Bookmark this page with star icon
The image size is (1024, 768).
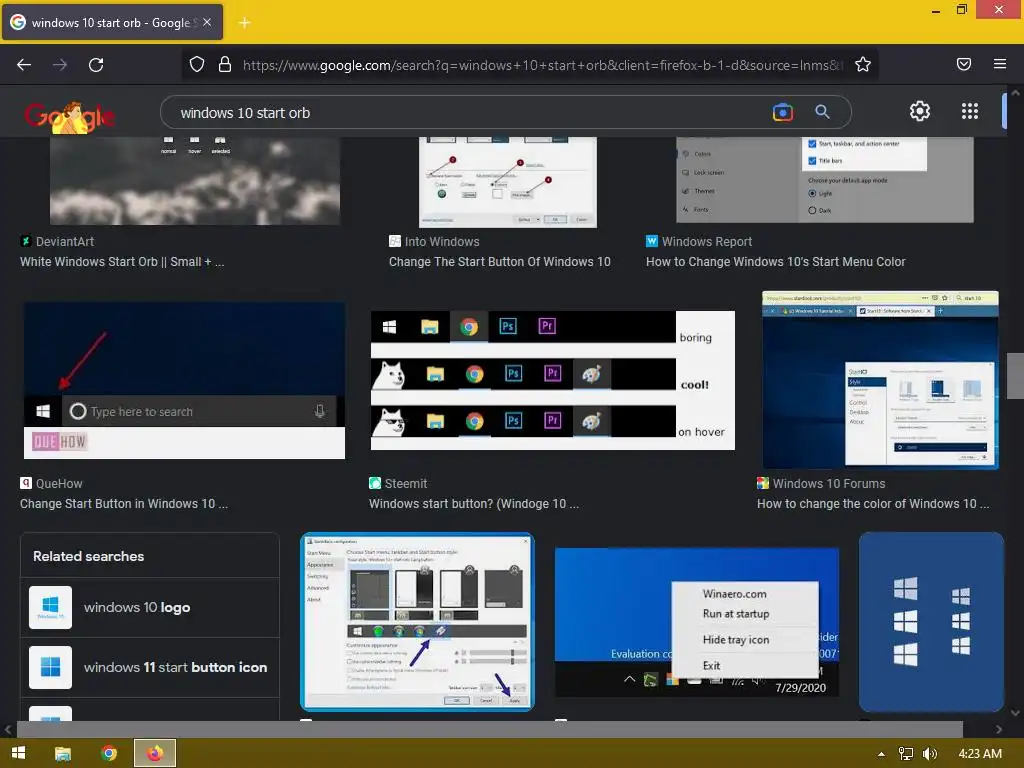[863, 64]
